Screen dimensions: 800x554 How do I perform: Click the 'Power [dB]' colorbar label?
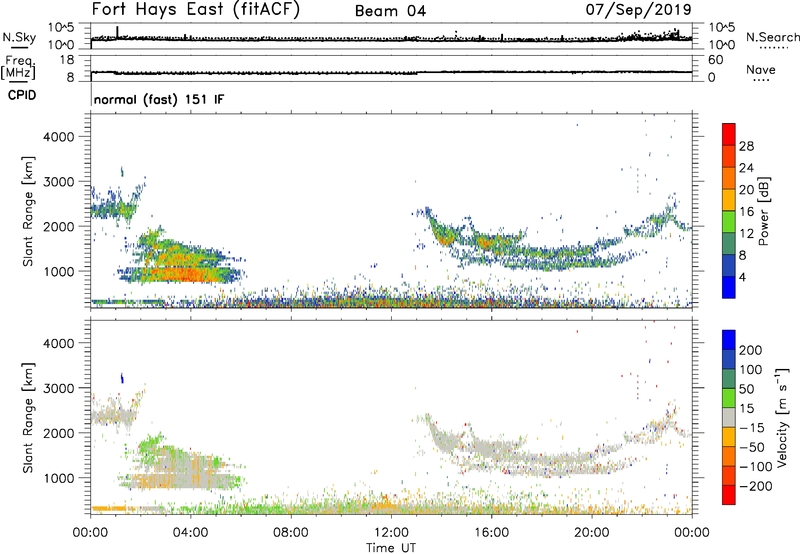click(x=763, y=211)
